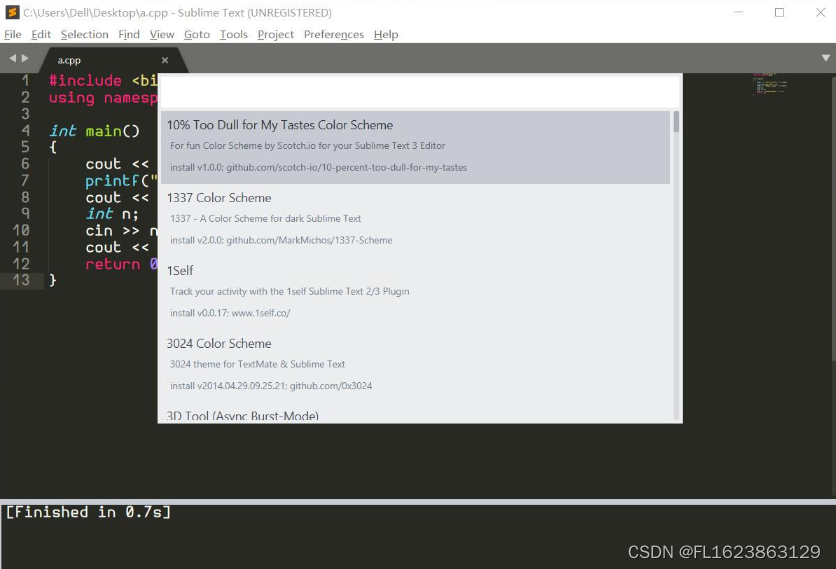
Task: Click 'int main()' on line 4
Action: 94,131
